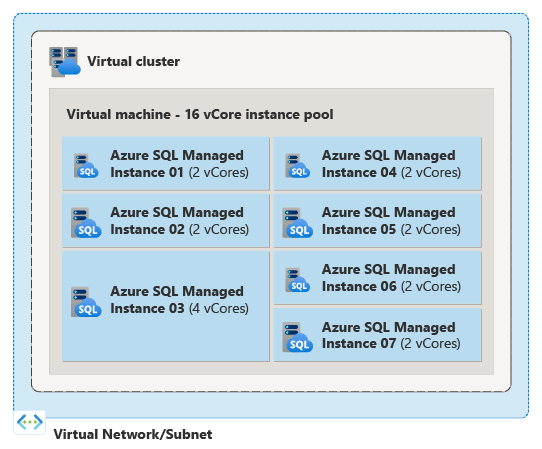Select the SQL icon for Instance 02

pyautogui.click(x=86, y=223)
